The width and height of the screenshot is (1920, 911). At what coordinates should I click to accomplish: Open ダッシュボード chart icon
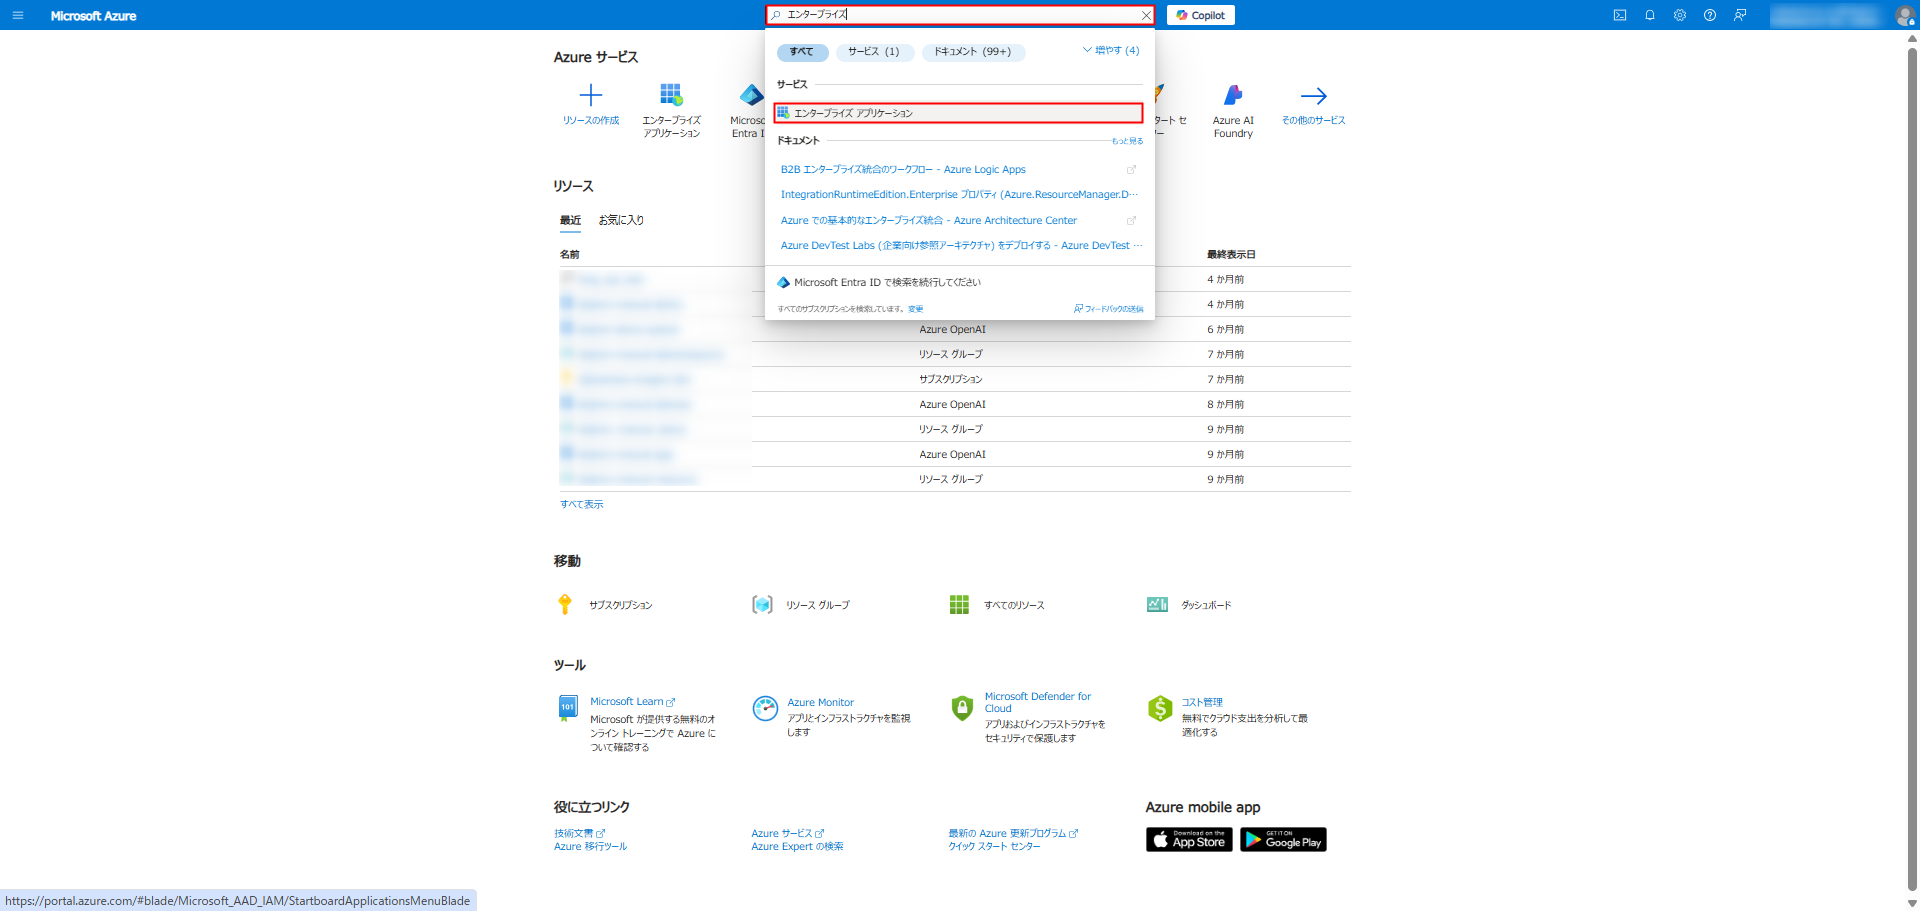(1157, 605)
